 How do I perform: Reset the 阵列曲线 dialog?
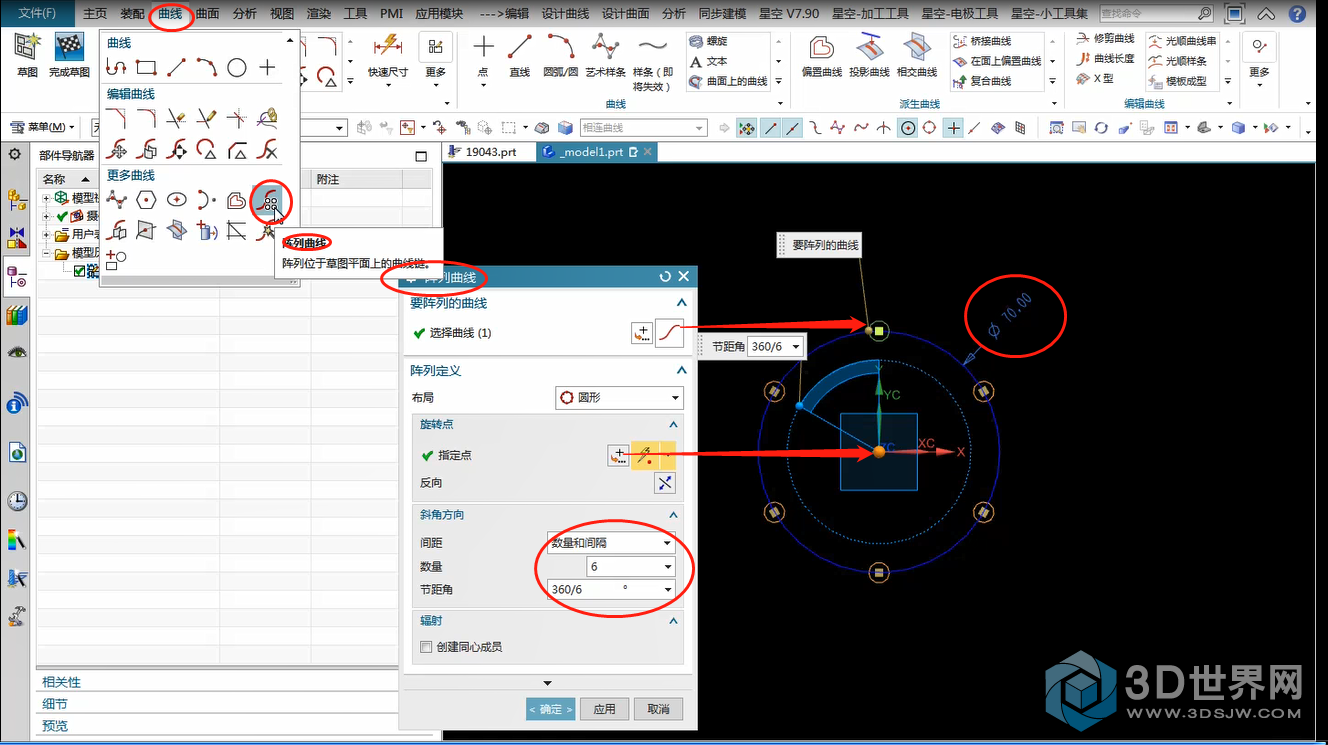pos(665,277)
